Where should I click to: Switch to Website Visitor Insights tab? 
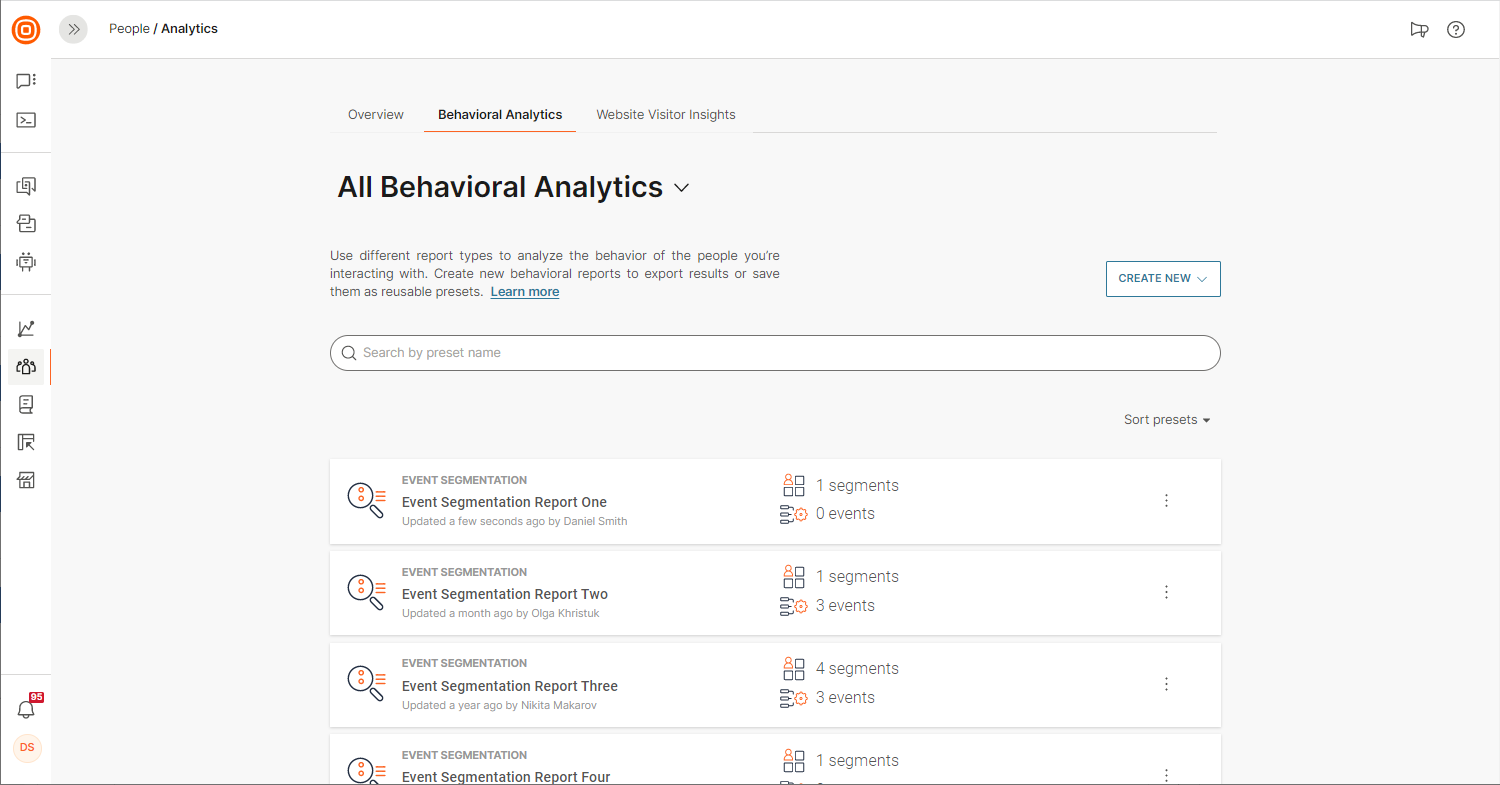pyautogui.click(x=666, y=115)
